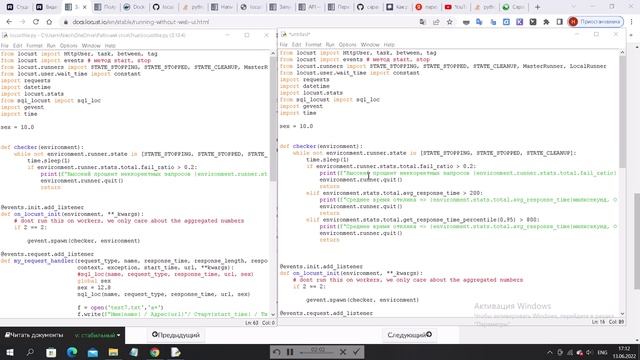640x360 pixels.
Task: Open Help menu in the untitled IDLE window
Action: (389, 44)
